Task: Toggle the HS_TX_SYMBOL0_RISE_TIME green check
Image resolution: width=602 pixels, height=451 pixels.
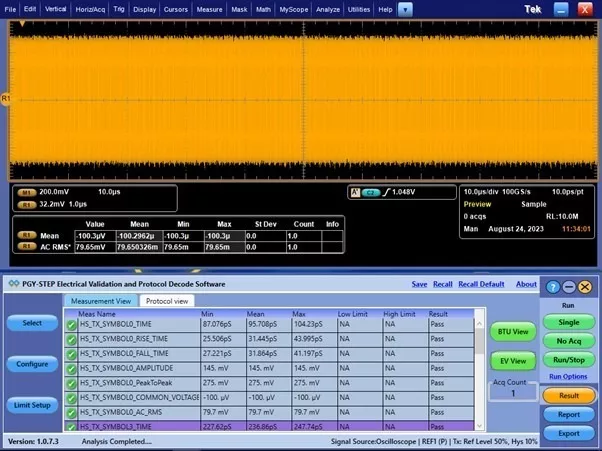Action: tap(72, 339)
